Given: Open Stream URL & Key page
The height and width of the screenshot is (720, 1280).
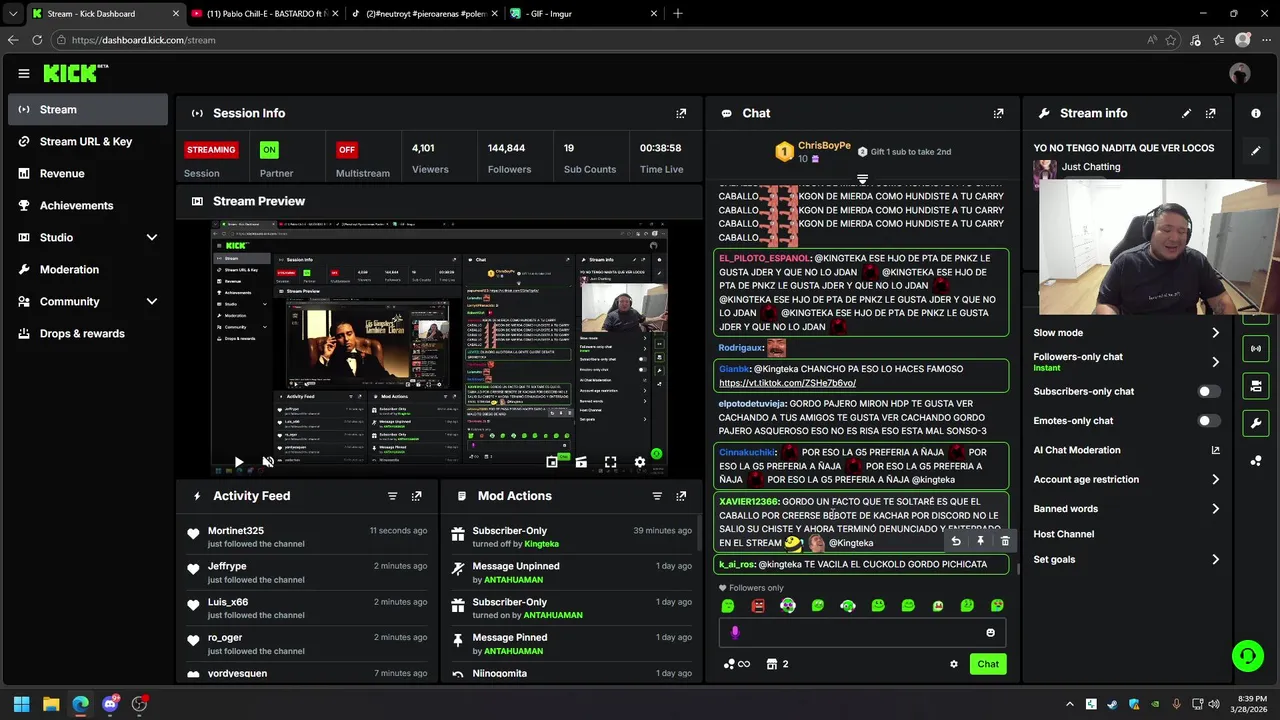Looking at the screenshot, I should click(x=88, y=141).
